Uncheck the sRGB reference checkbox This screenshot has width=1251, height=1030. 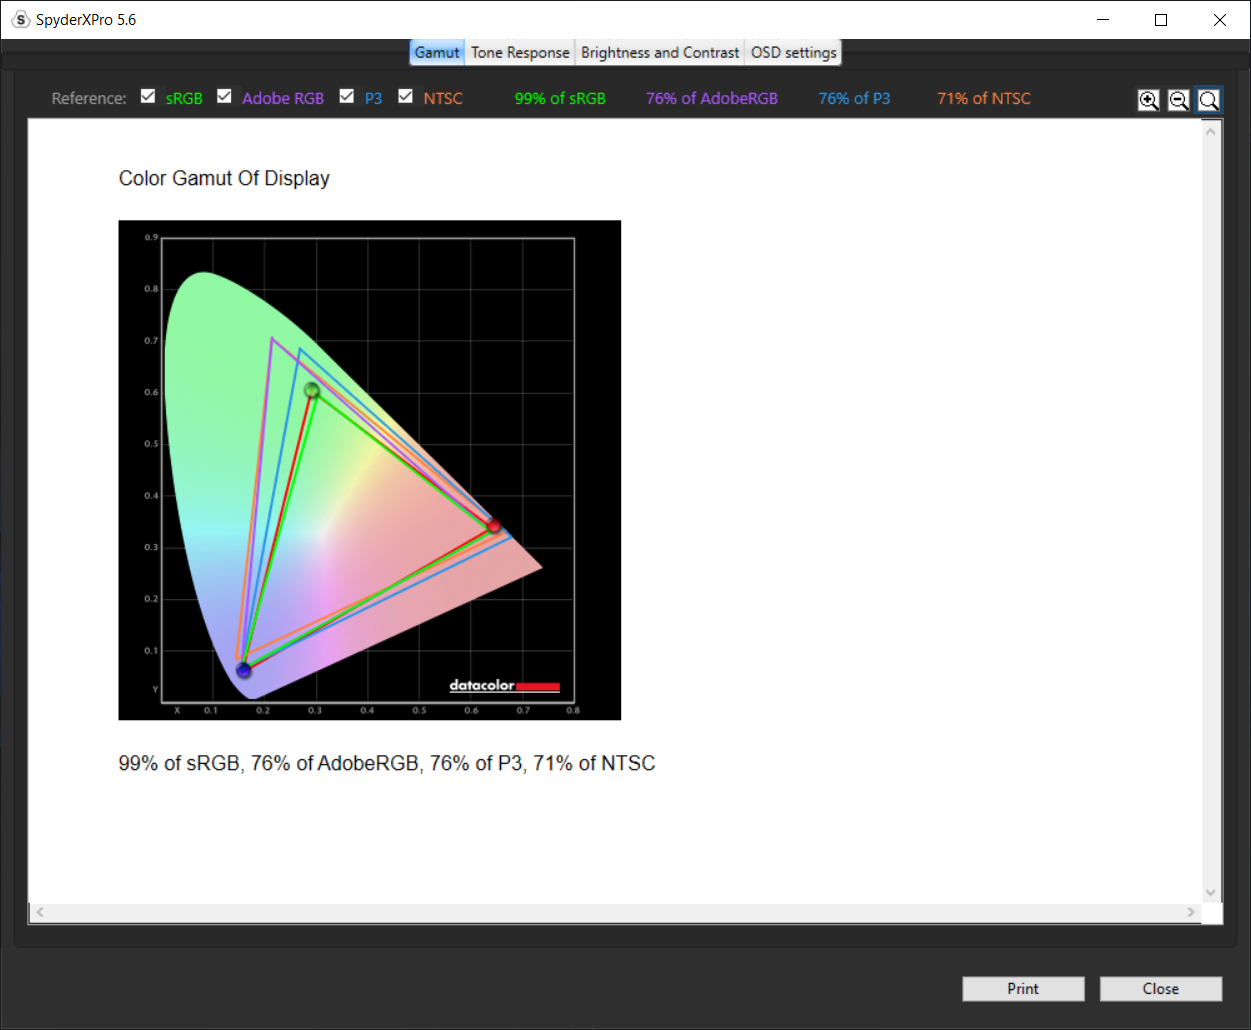point(148,96)
